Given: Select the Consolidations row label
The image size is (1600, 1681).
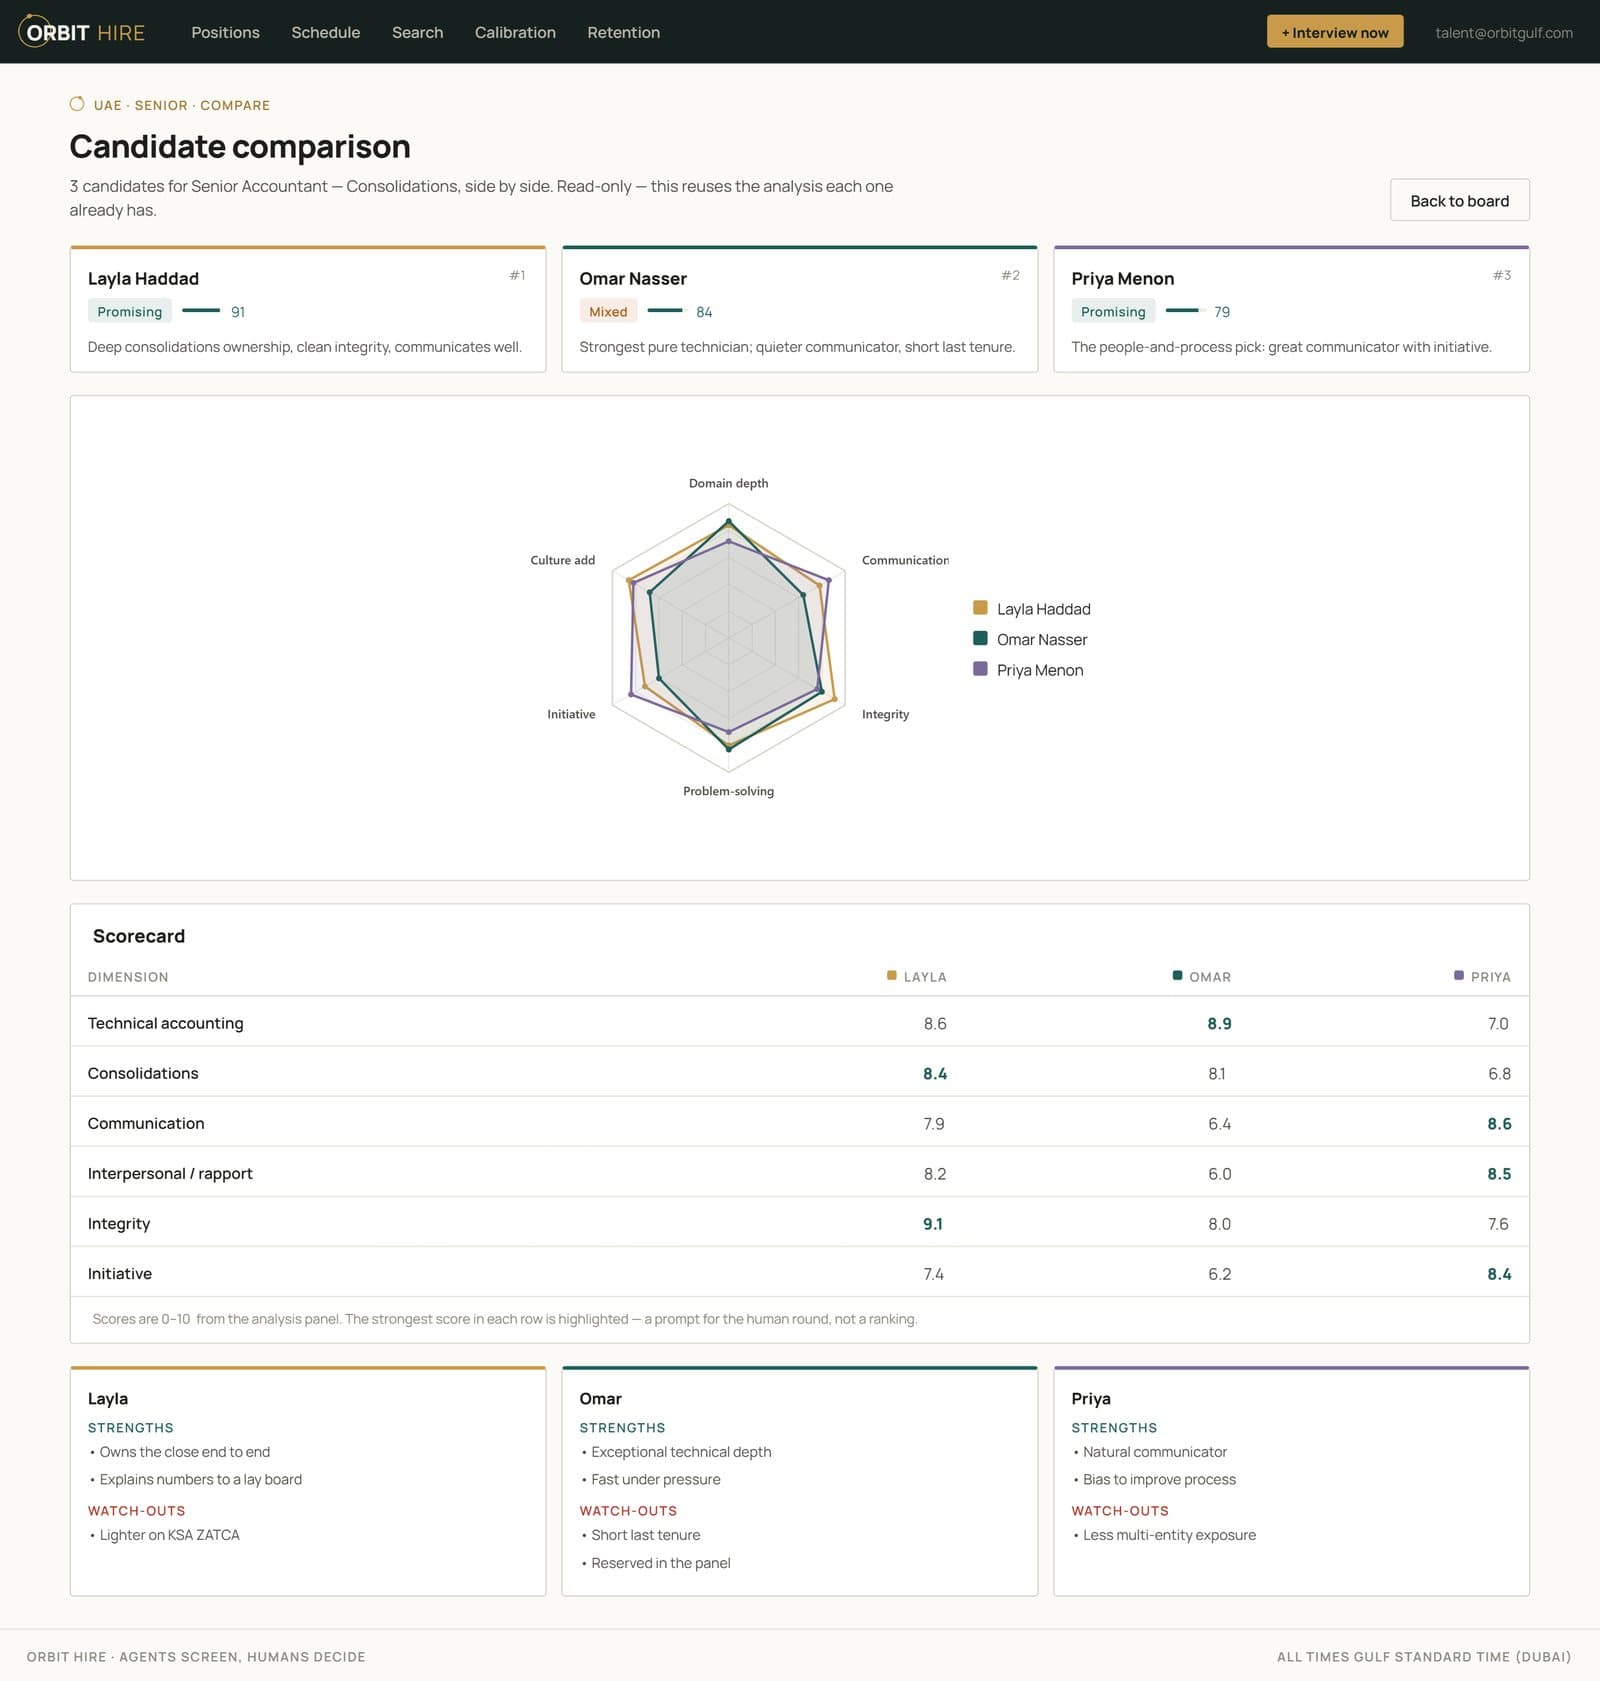Looking at the screenshot, I should click(143, 1073).
